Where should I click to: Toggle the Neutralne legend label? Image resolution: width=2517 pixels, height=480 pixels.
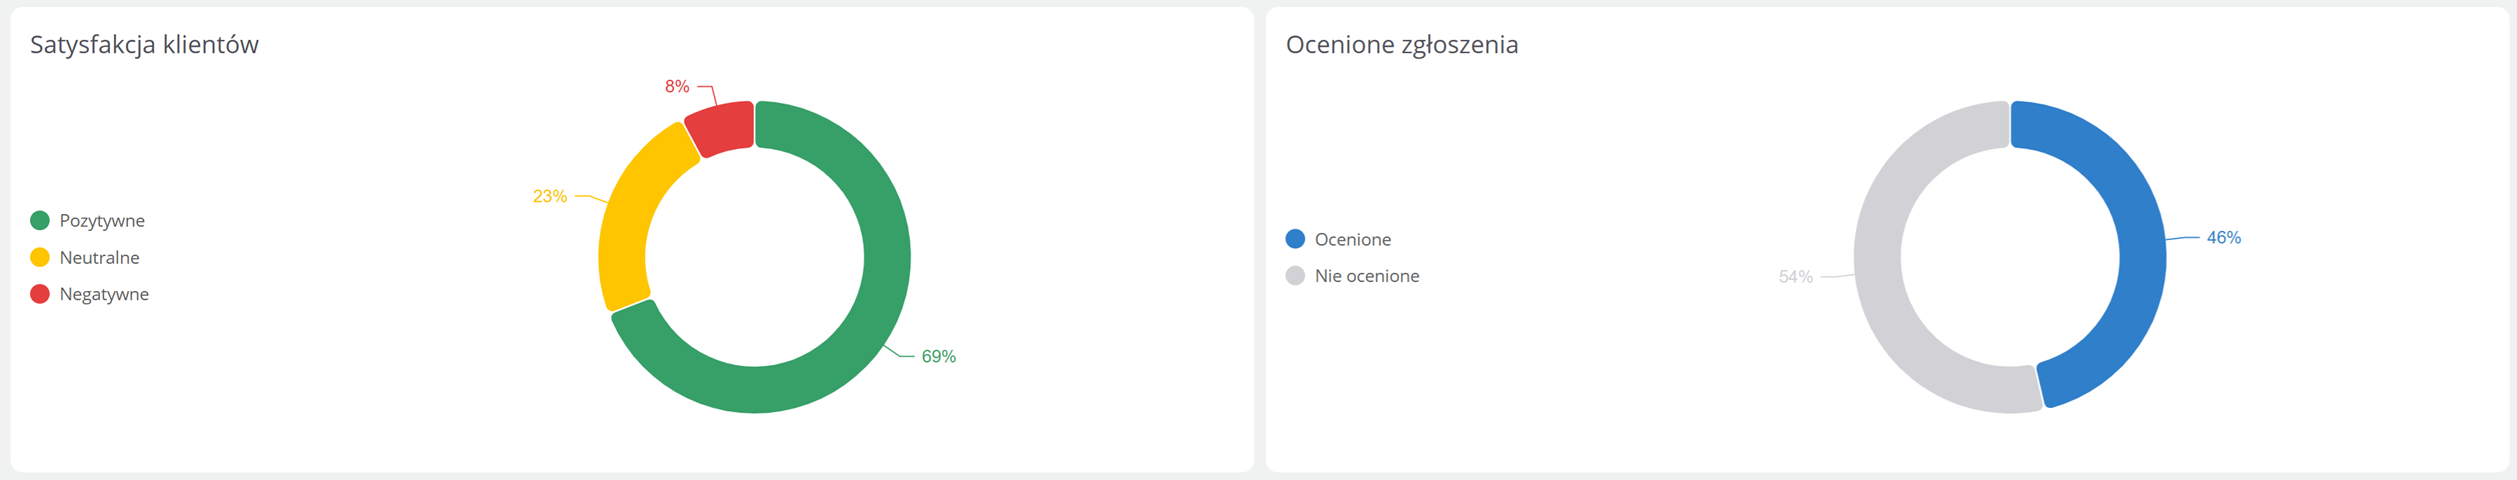pyautogui.click(x=99, y=257)
